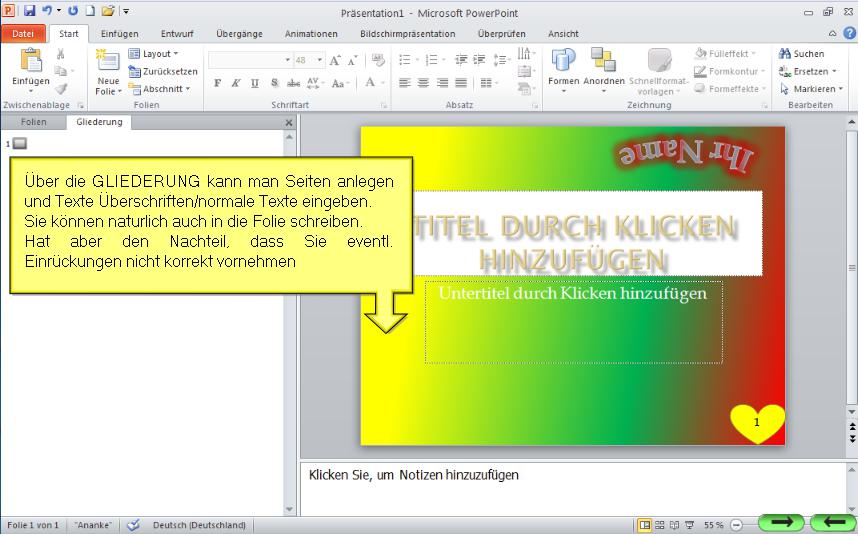Screen dimensions: 858x534
Task: Click the Einfügen paste clipboard icon
Action: pyautogui.click(x=30, y=61)
